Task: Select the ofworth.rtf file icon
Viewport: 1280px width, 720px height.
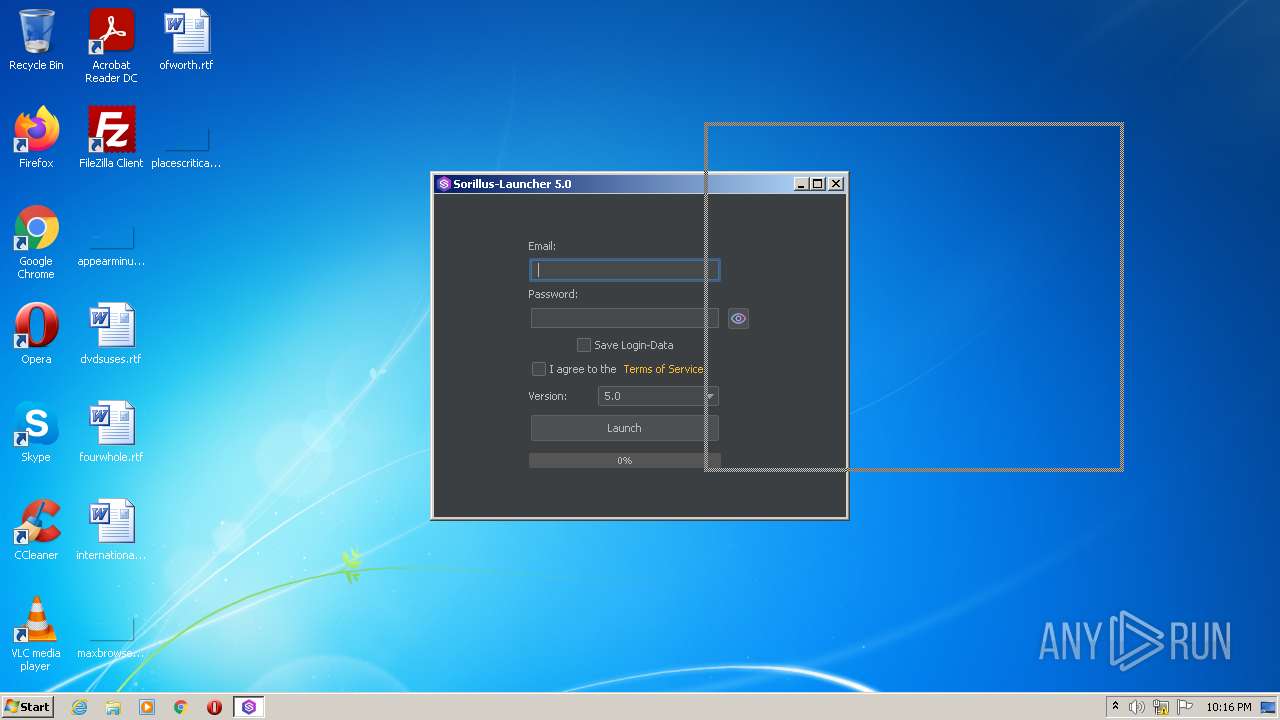Action: coord(186,40)
